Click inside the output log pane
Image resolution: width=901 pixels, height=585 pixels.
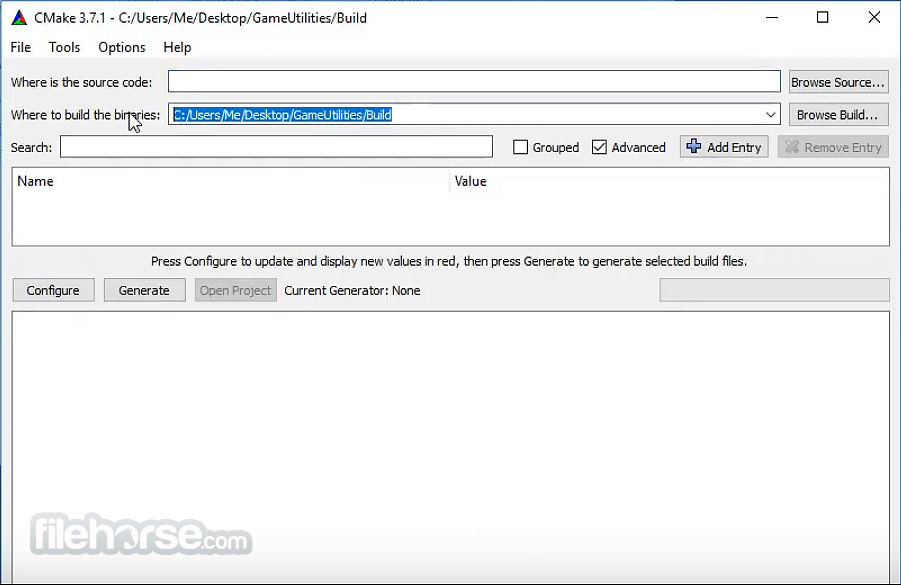click(450, 447)
